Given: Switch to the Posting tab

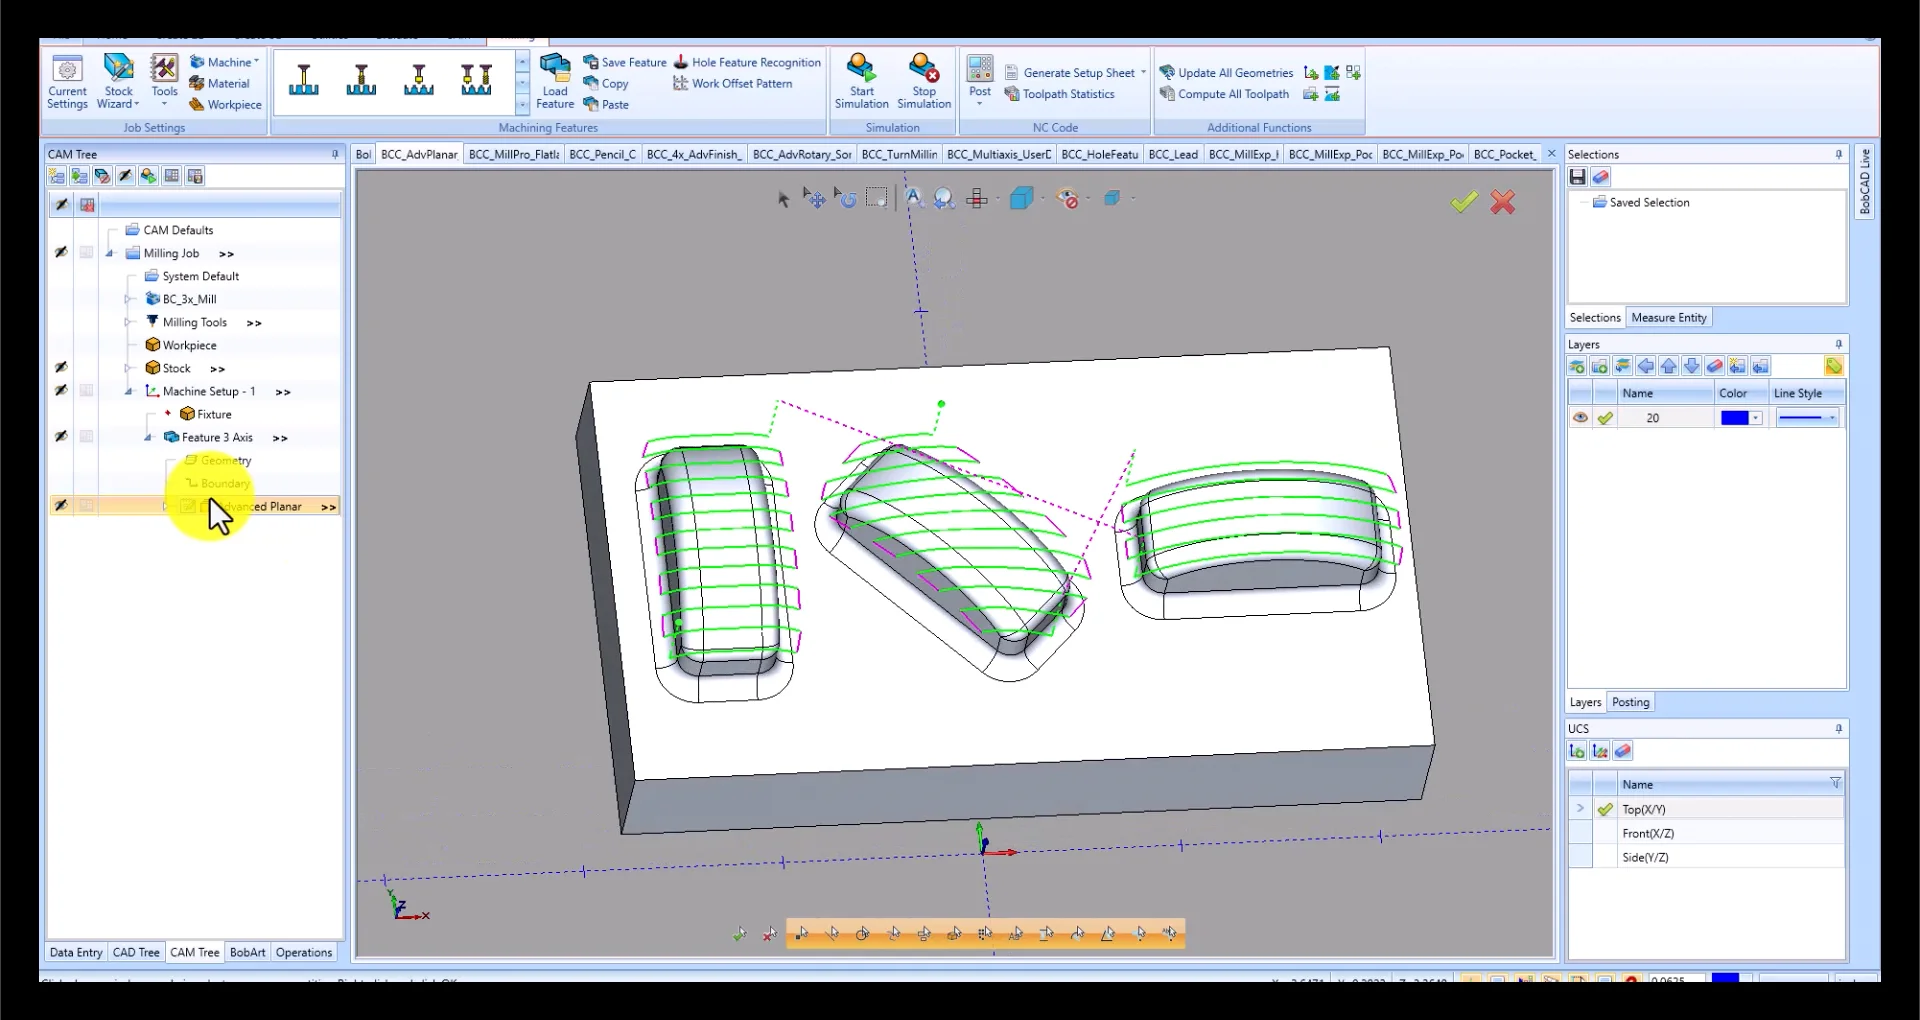Looking at the screenshot, I should (1630, 701).
